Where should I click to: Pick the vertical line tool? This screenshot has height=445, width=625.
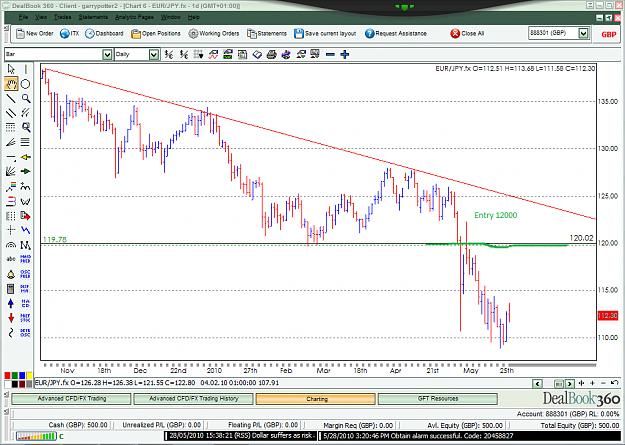pos(26,69)
